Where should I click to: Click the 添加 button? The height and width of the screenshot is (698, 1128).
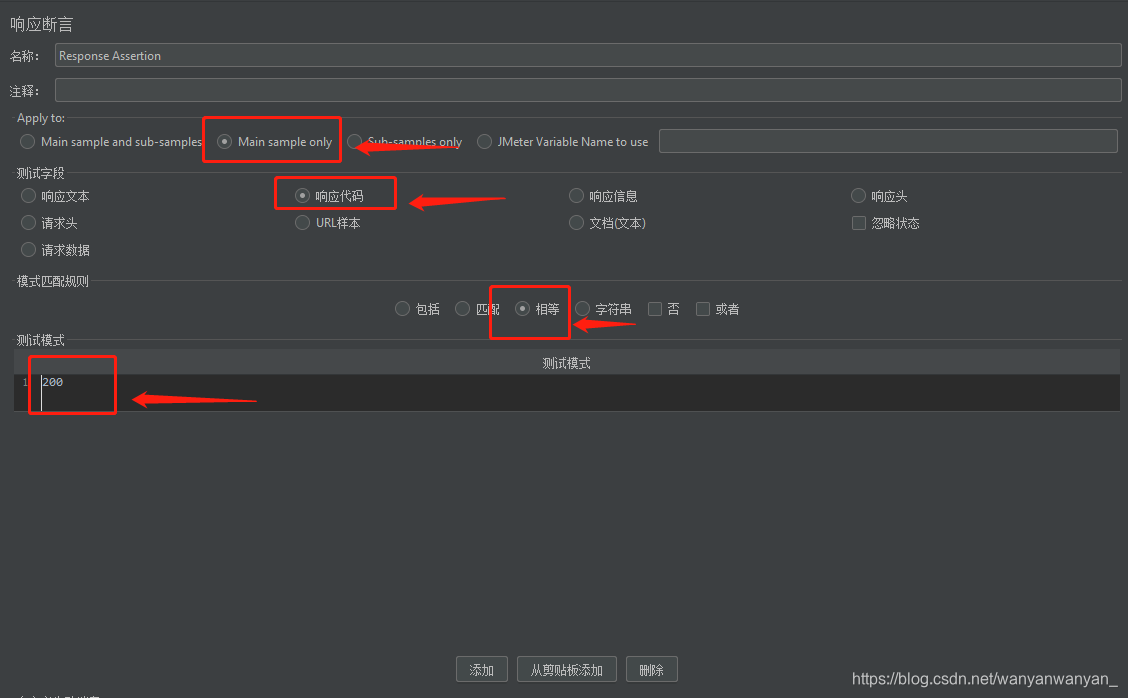point(481,669)
